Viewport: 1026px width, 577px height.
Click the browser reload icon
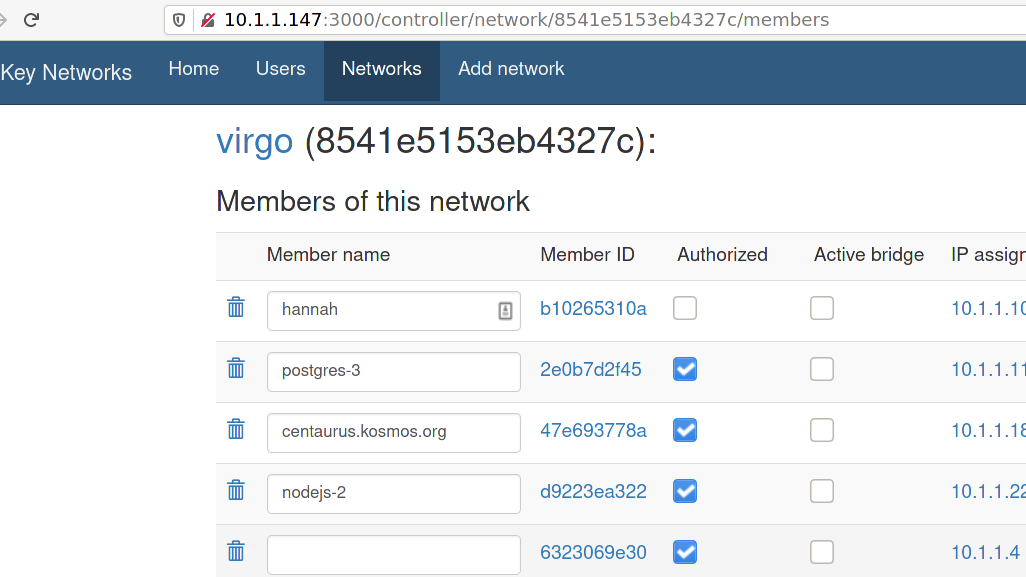point(31,20)
